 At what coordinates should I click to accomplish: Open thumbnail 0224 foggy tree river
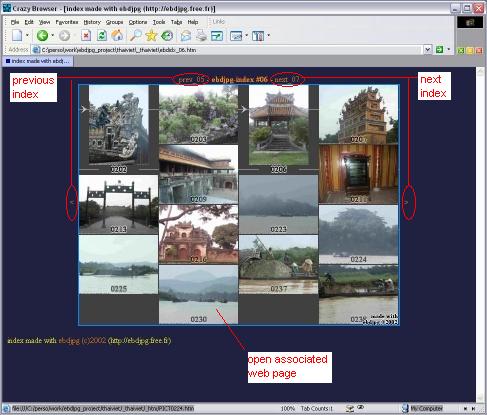358,234
